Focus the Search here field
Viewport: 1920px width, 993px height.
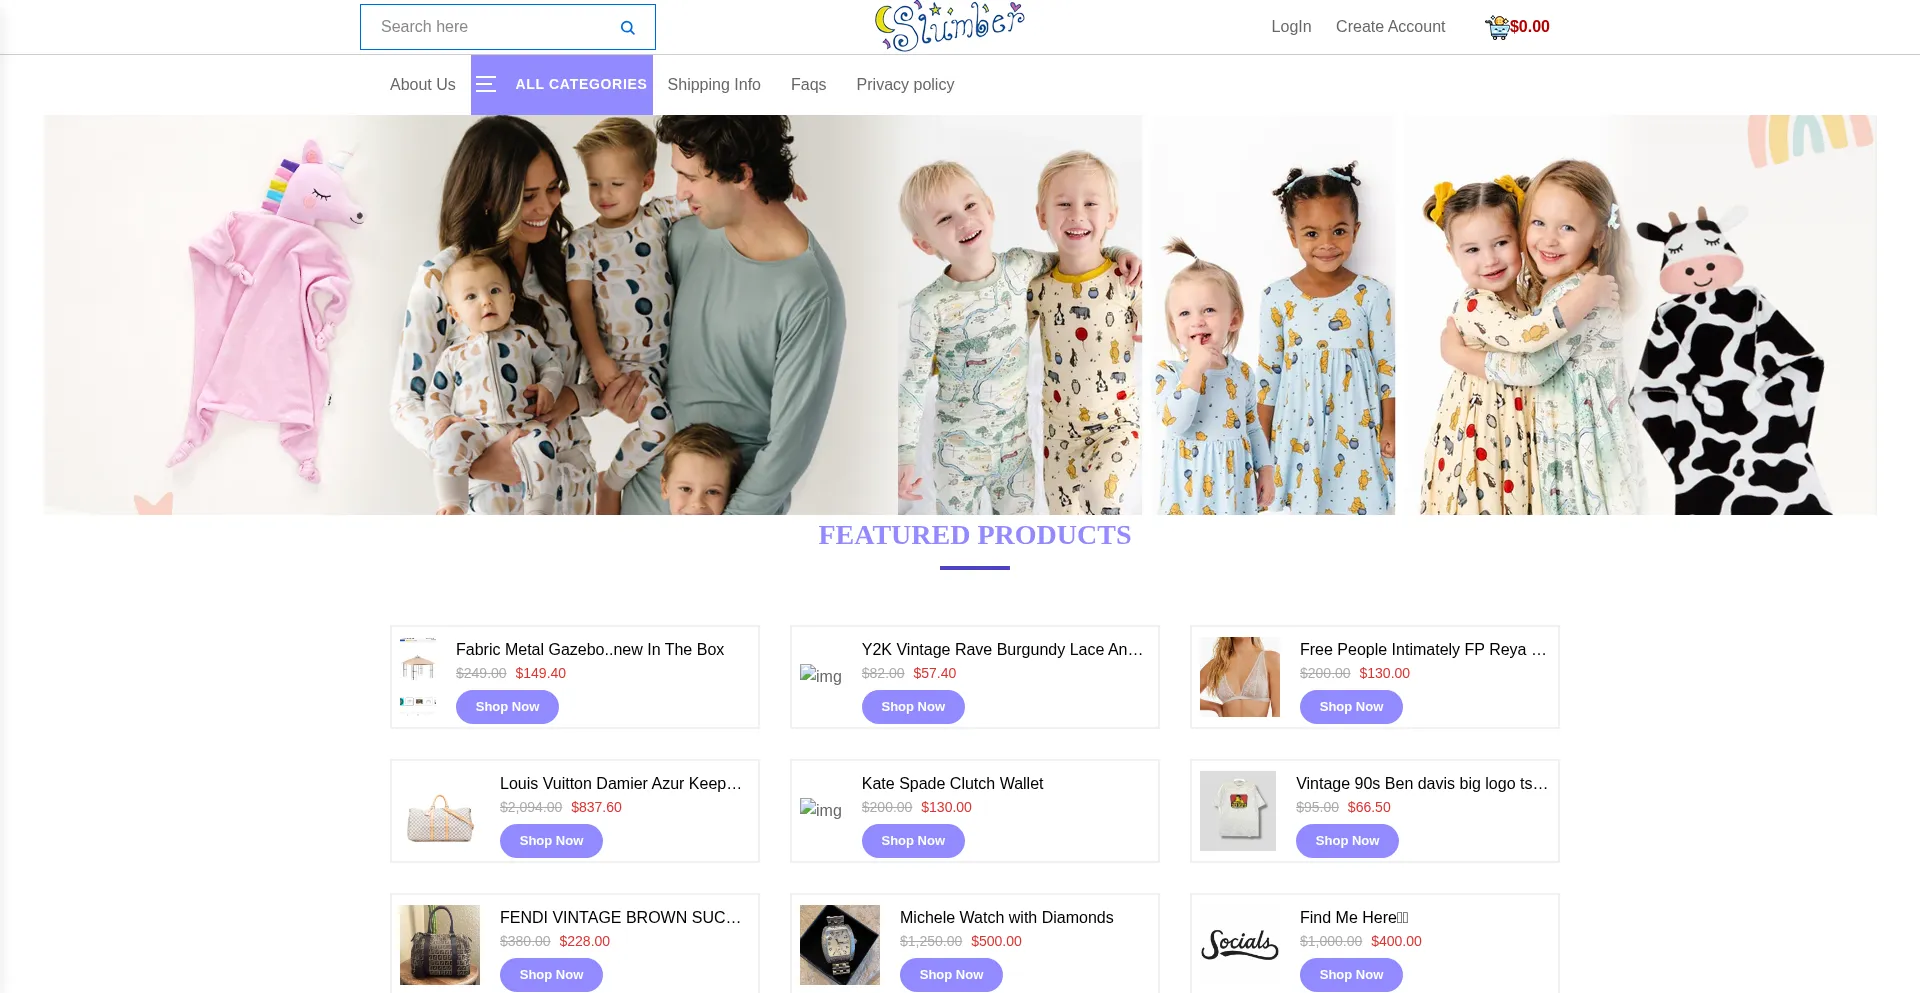click(490, 27)
